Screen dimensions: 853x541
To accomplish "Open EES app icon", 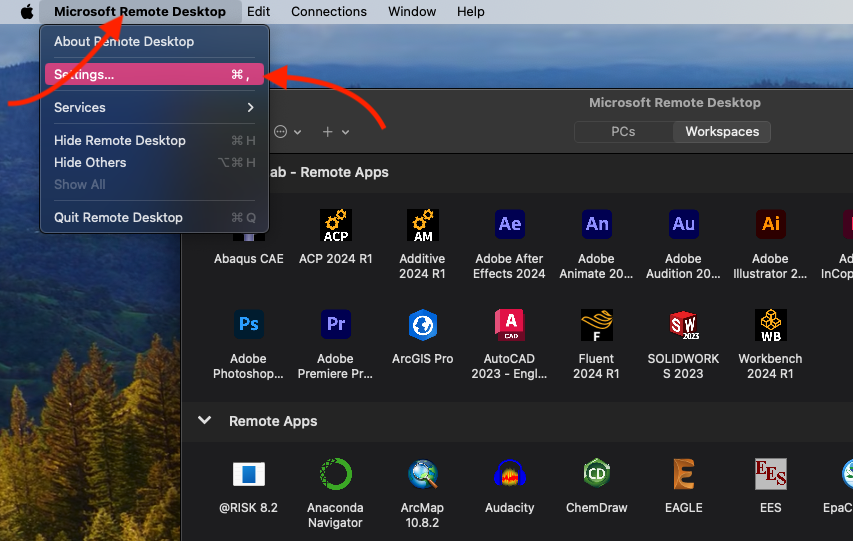I will (x=771, y=474).
